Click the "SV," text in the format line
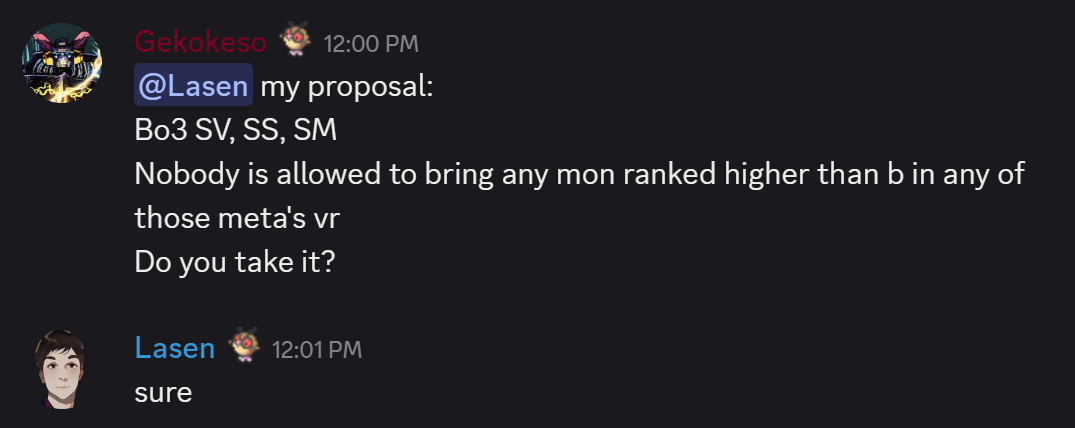Viewport: 1075px width, 428px height. pyautogui.click(x=215, y=130)
